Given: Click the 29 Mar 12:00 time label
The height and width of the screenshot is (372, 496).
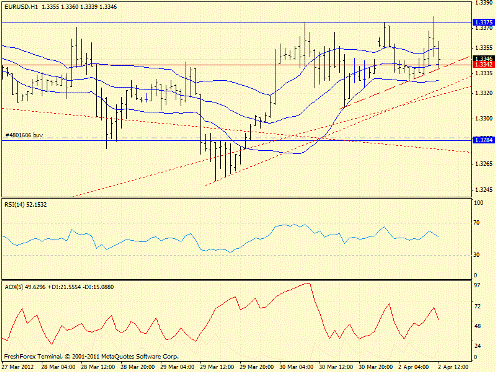Looking at the screenshot, I should tap(217, 367).
